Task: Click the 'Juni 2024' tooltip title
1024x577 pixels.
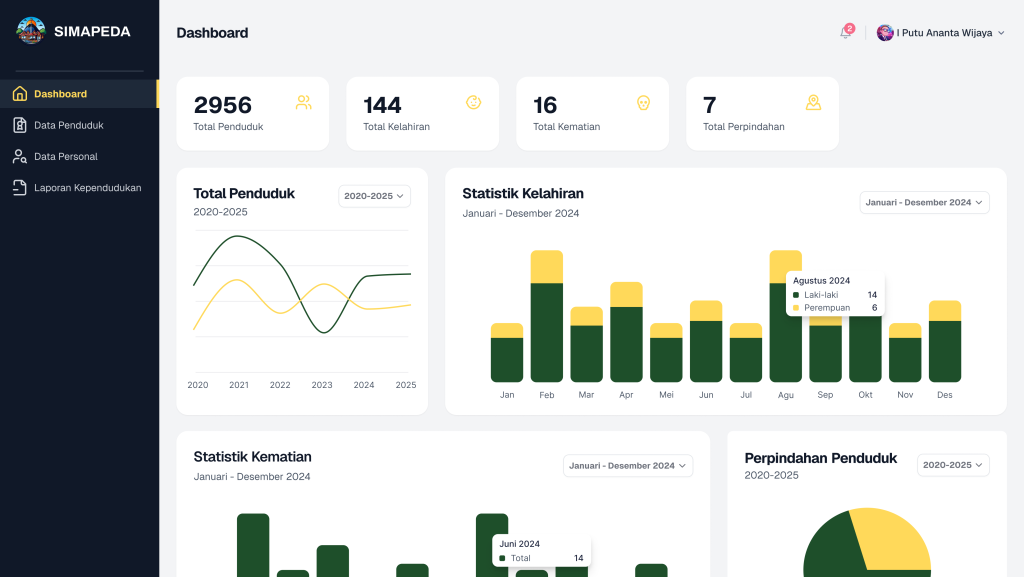Action: 520,544
